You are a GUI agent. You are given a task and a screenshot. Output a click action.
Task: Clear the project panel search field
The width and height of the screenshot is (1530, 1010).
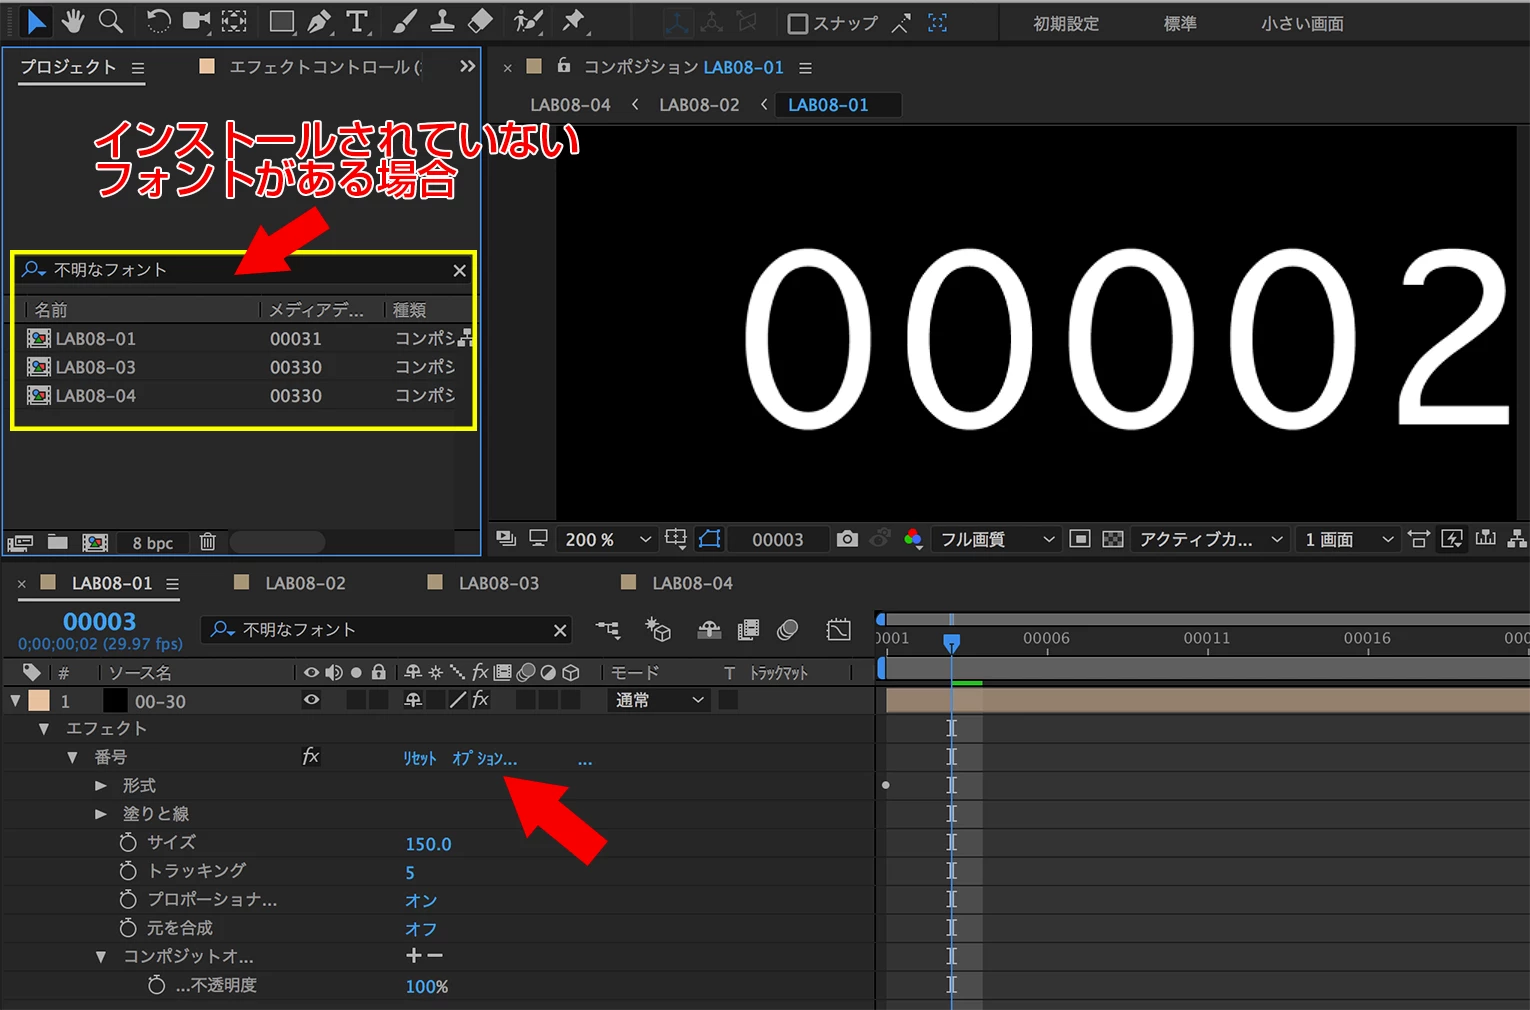point(459,270)
